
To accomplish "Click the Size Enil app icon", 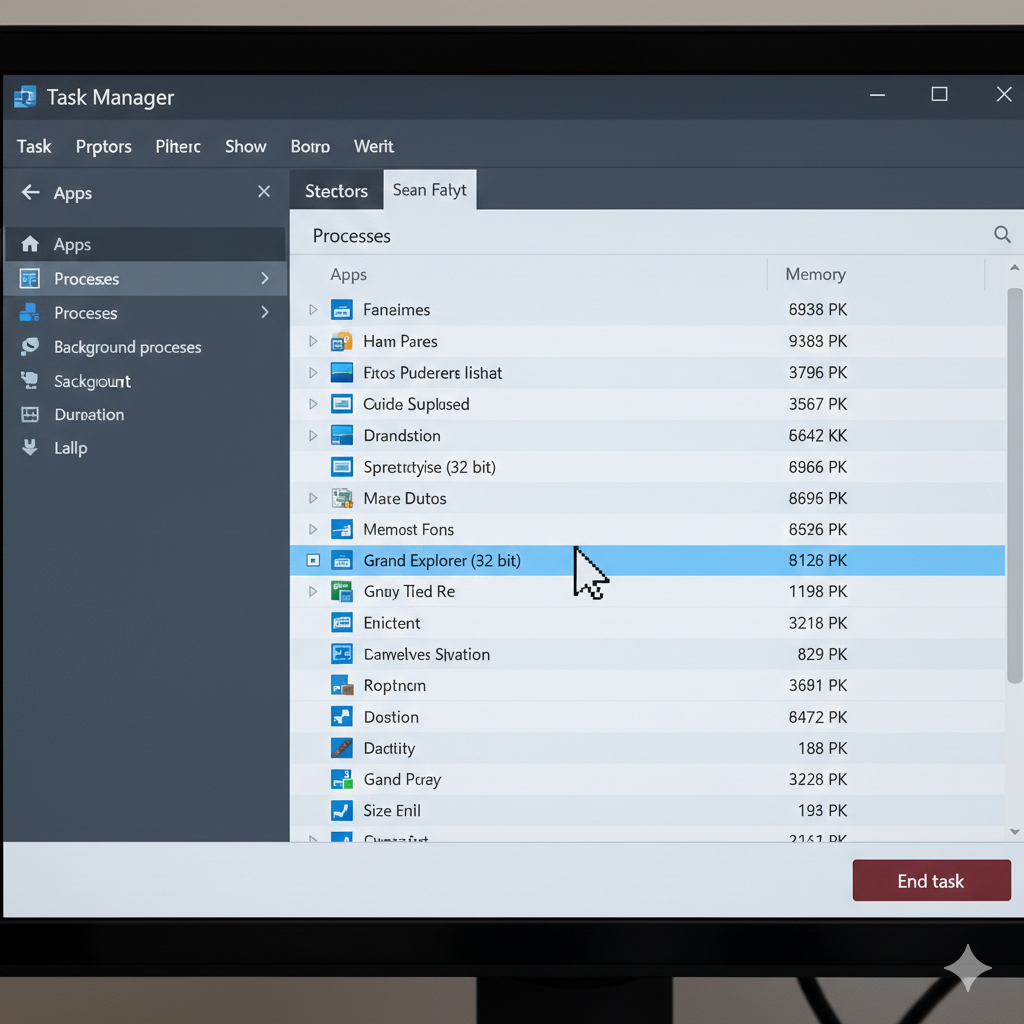I will coord(342,810).
